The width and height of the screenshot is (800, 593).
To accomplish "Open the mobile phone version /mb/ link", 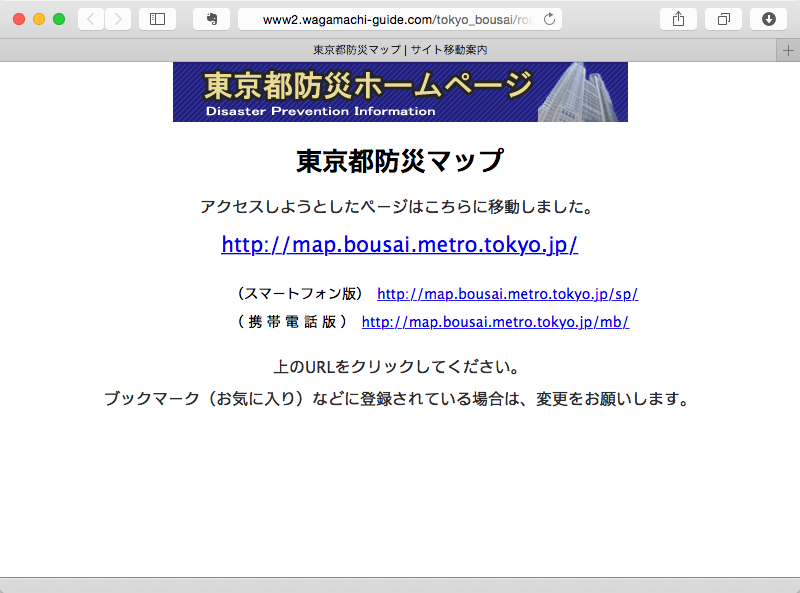I will pos(495,322).
